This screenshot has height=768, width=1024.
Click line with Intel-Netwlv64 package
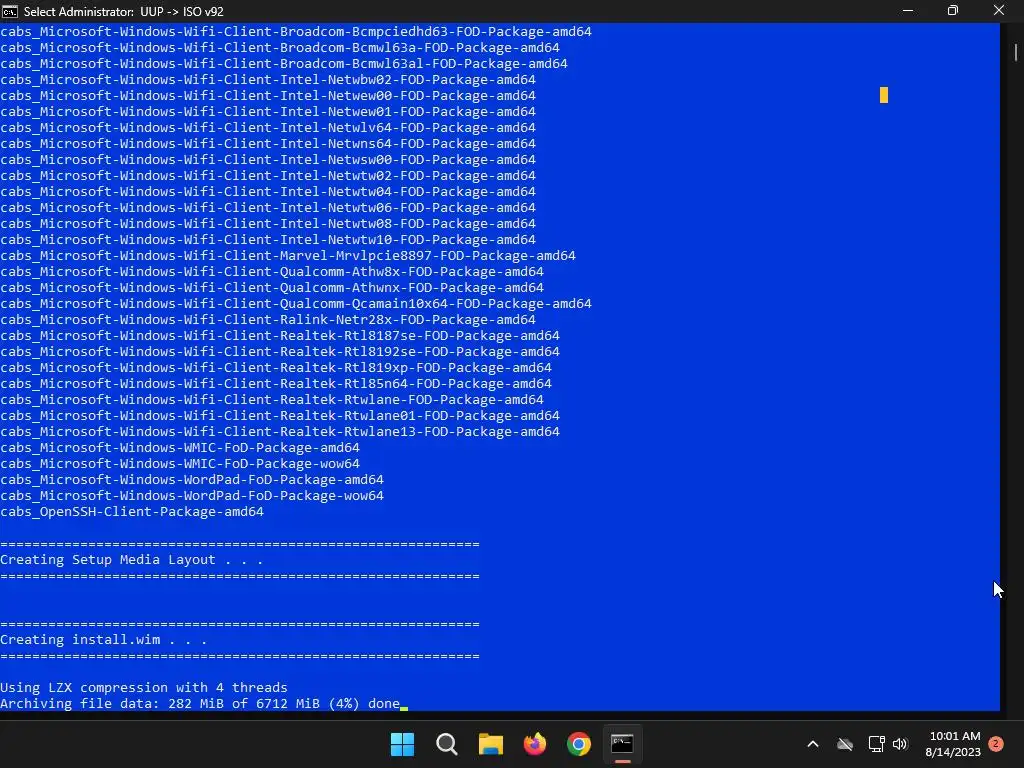(268, 127)
